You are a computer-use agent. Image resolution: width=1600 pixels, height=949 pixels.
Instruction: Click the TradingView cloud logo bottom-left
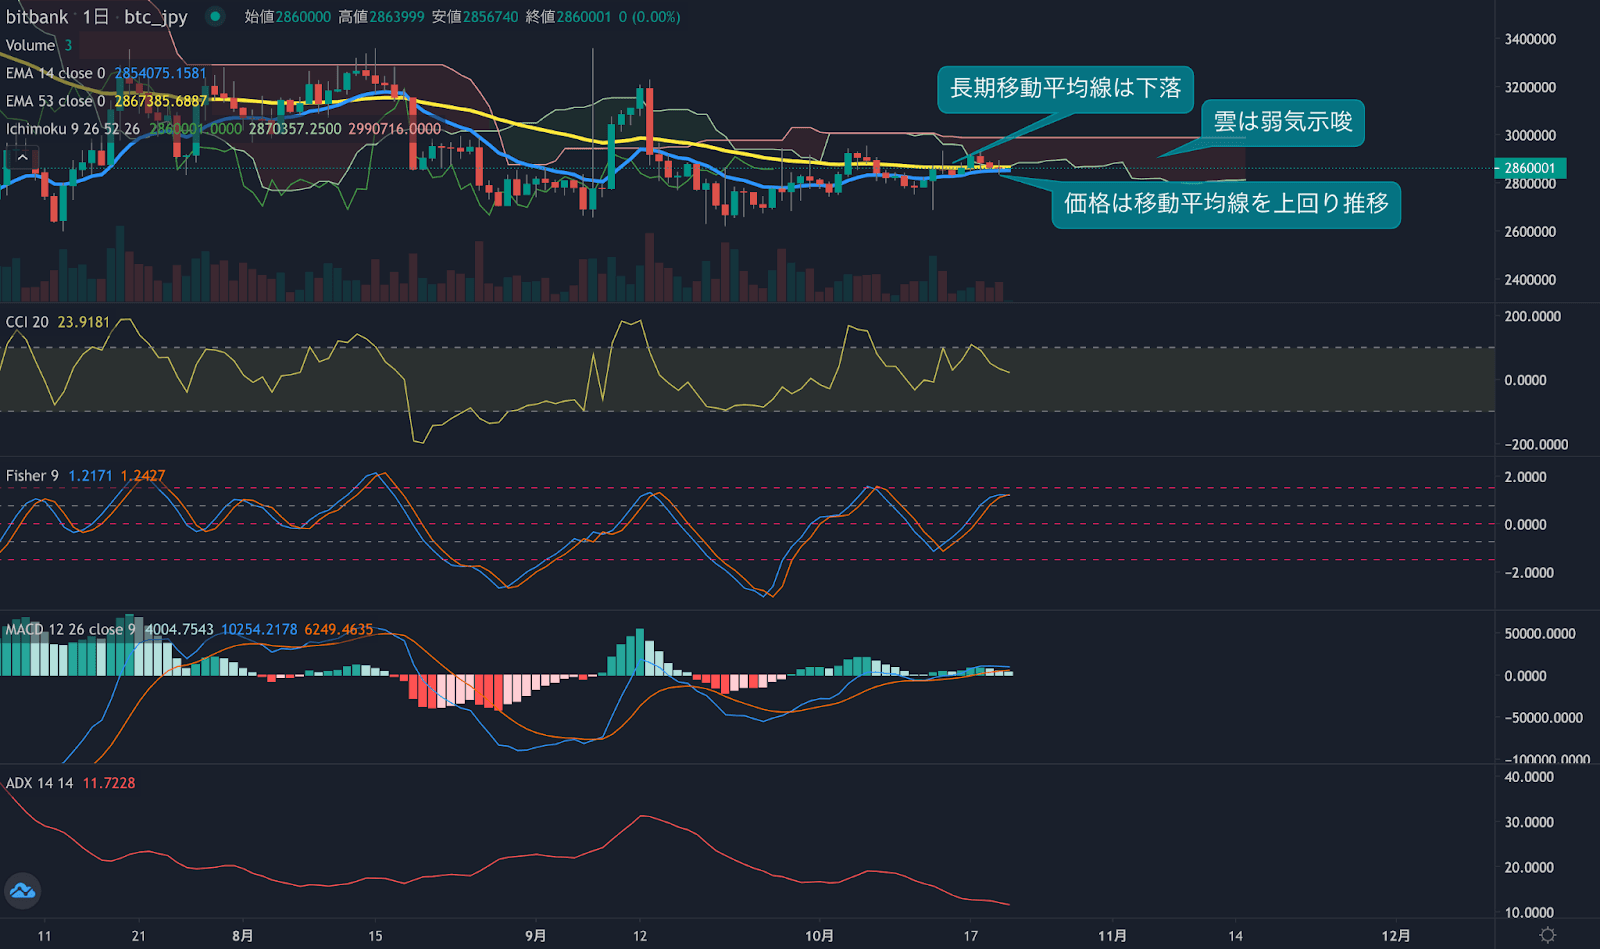point(22,891)
